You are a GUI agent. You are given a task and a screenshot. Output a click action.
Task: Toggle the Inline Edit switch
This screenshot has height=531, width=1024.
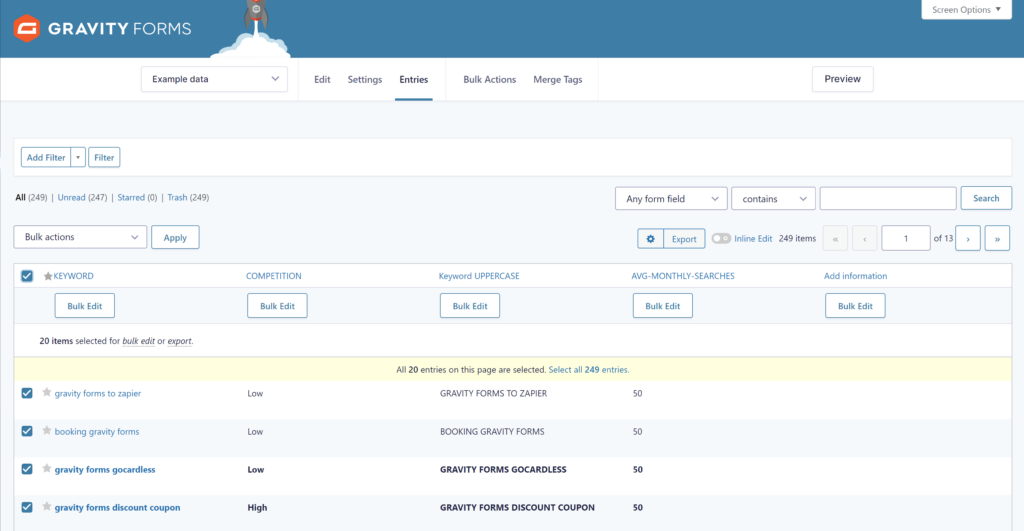click(x=721, y=238)
